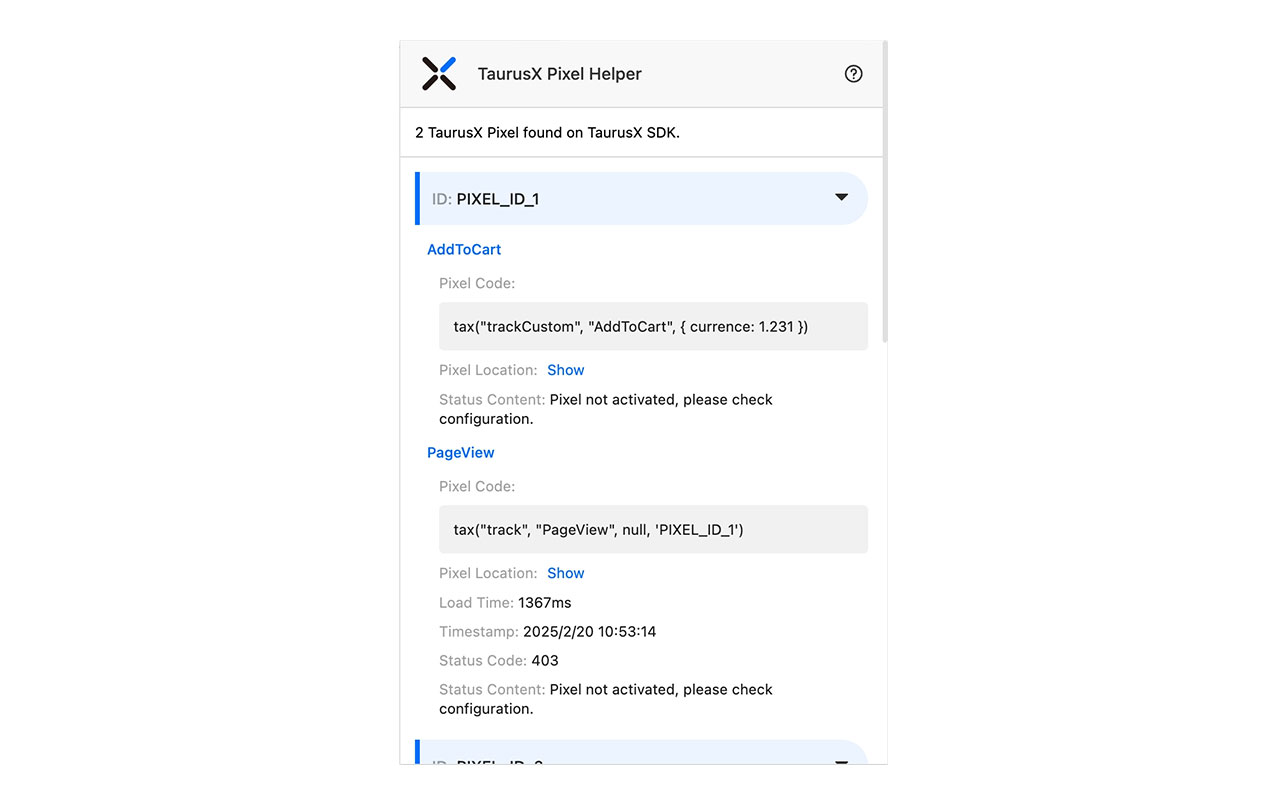Select the PageView track code box
Image resolution: width=1280 pixels, height=800 pixels.
pos(653,529)
